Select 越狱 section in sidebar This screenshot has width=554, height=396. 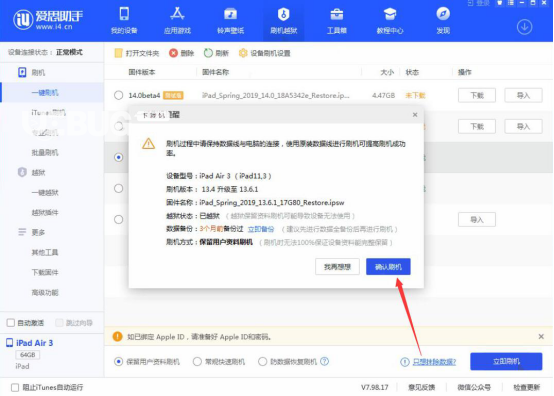(x=38, y=172)
